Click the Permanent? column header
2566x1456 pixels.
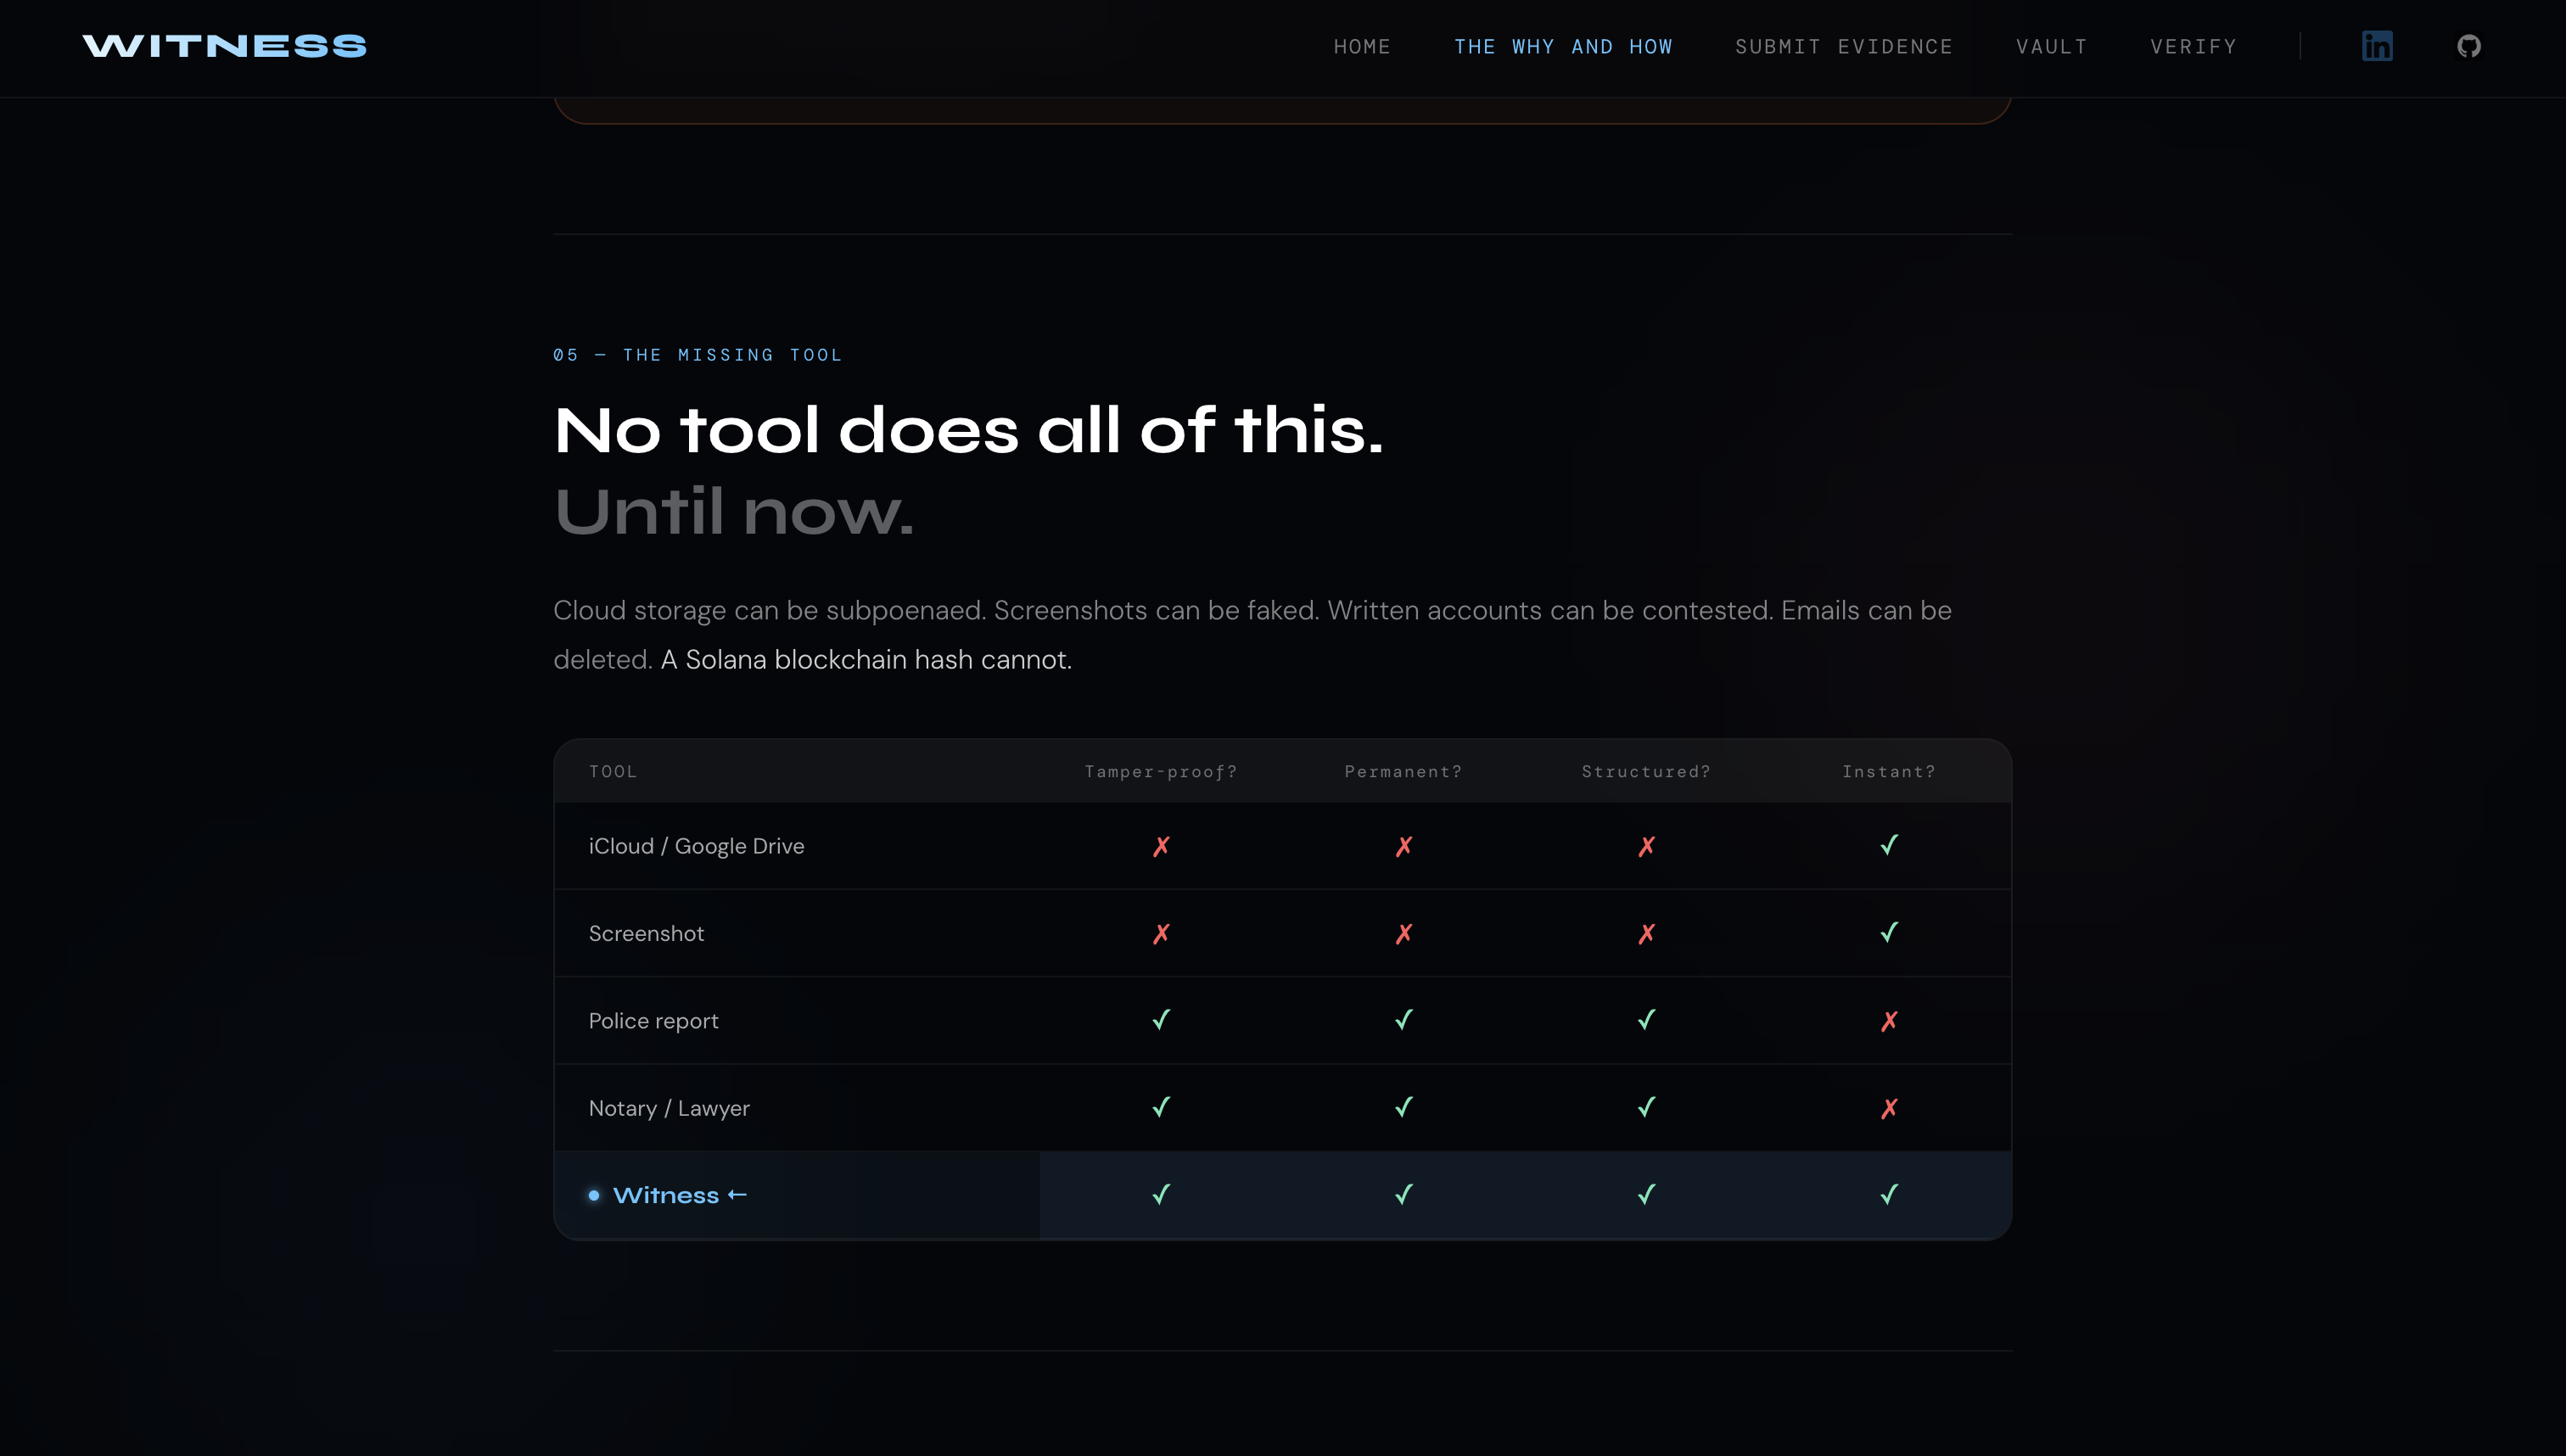(1403, 772)
